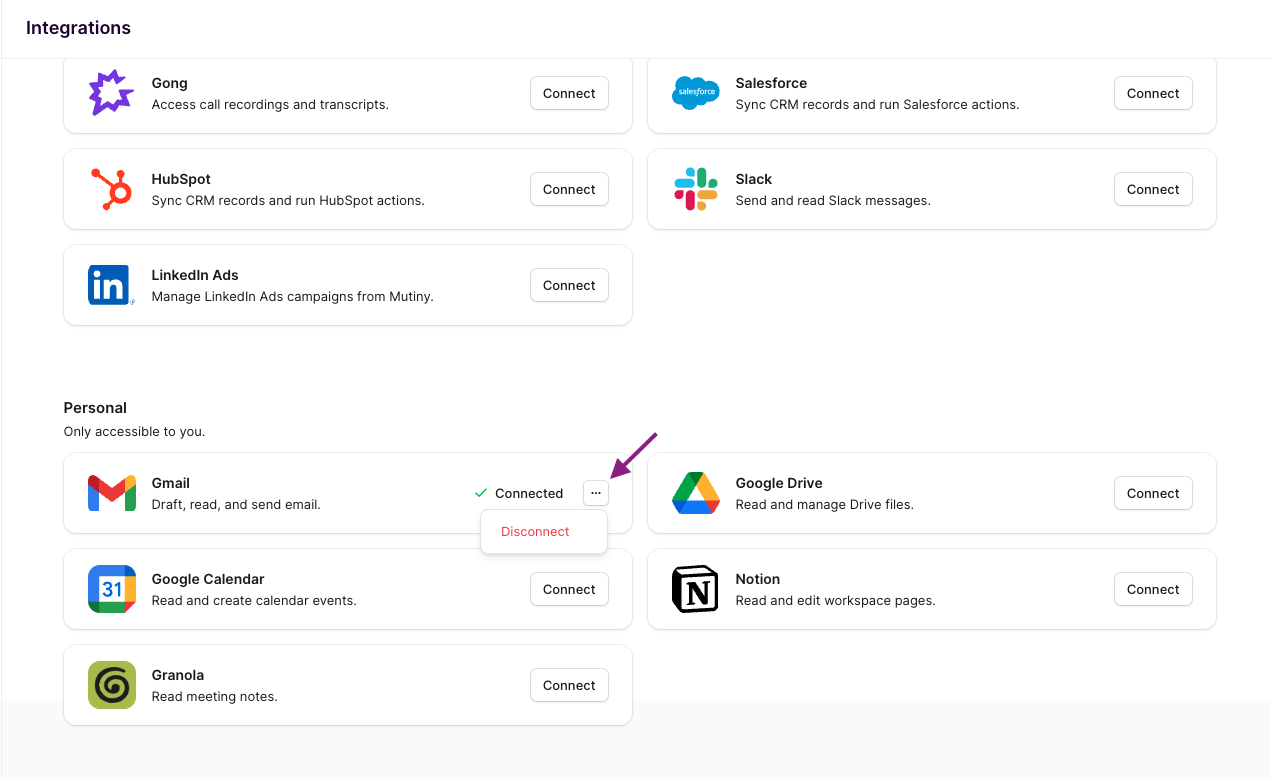1271x779 pixels.
Task: Click 'Sync CRM records and run HubSpot actions.'
Action: click(x=288, y=200)
